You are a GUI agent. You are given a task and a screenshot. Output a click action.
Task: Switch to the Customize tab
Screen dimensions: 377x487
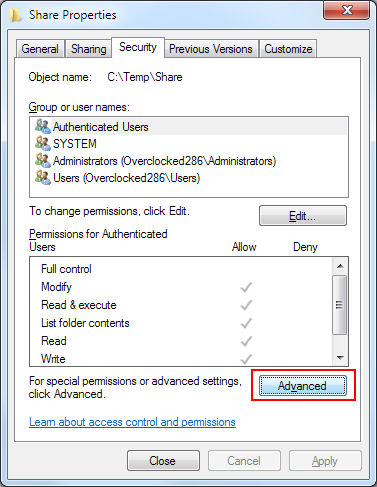288,49
